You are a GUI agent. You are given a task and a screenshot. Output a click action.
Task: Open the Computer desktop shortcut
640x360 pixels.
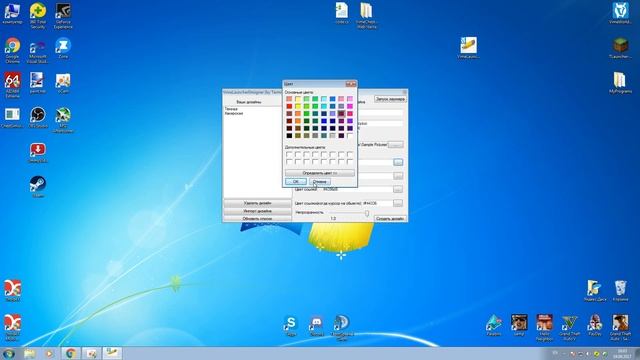(12, 14)
